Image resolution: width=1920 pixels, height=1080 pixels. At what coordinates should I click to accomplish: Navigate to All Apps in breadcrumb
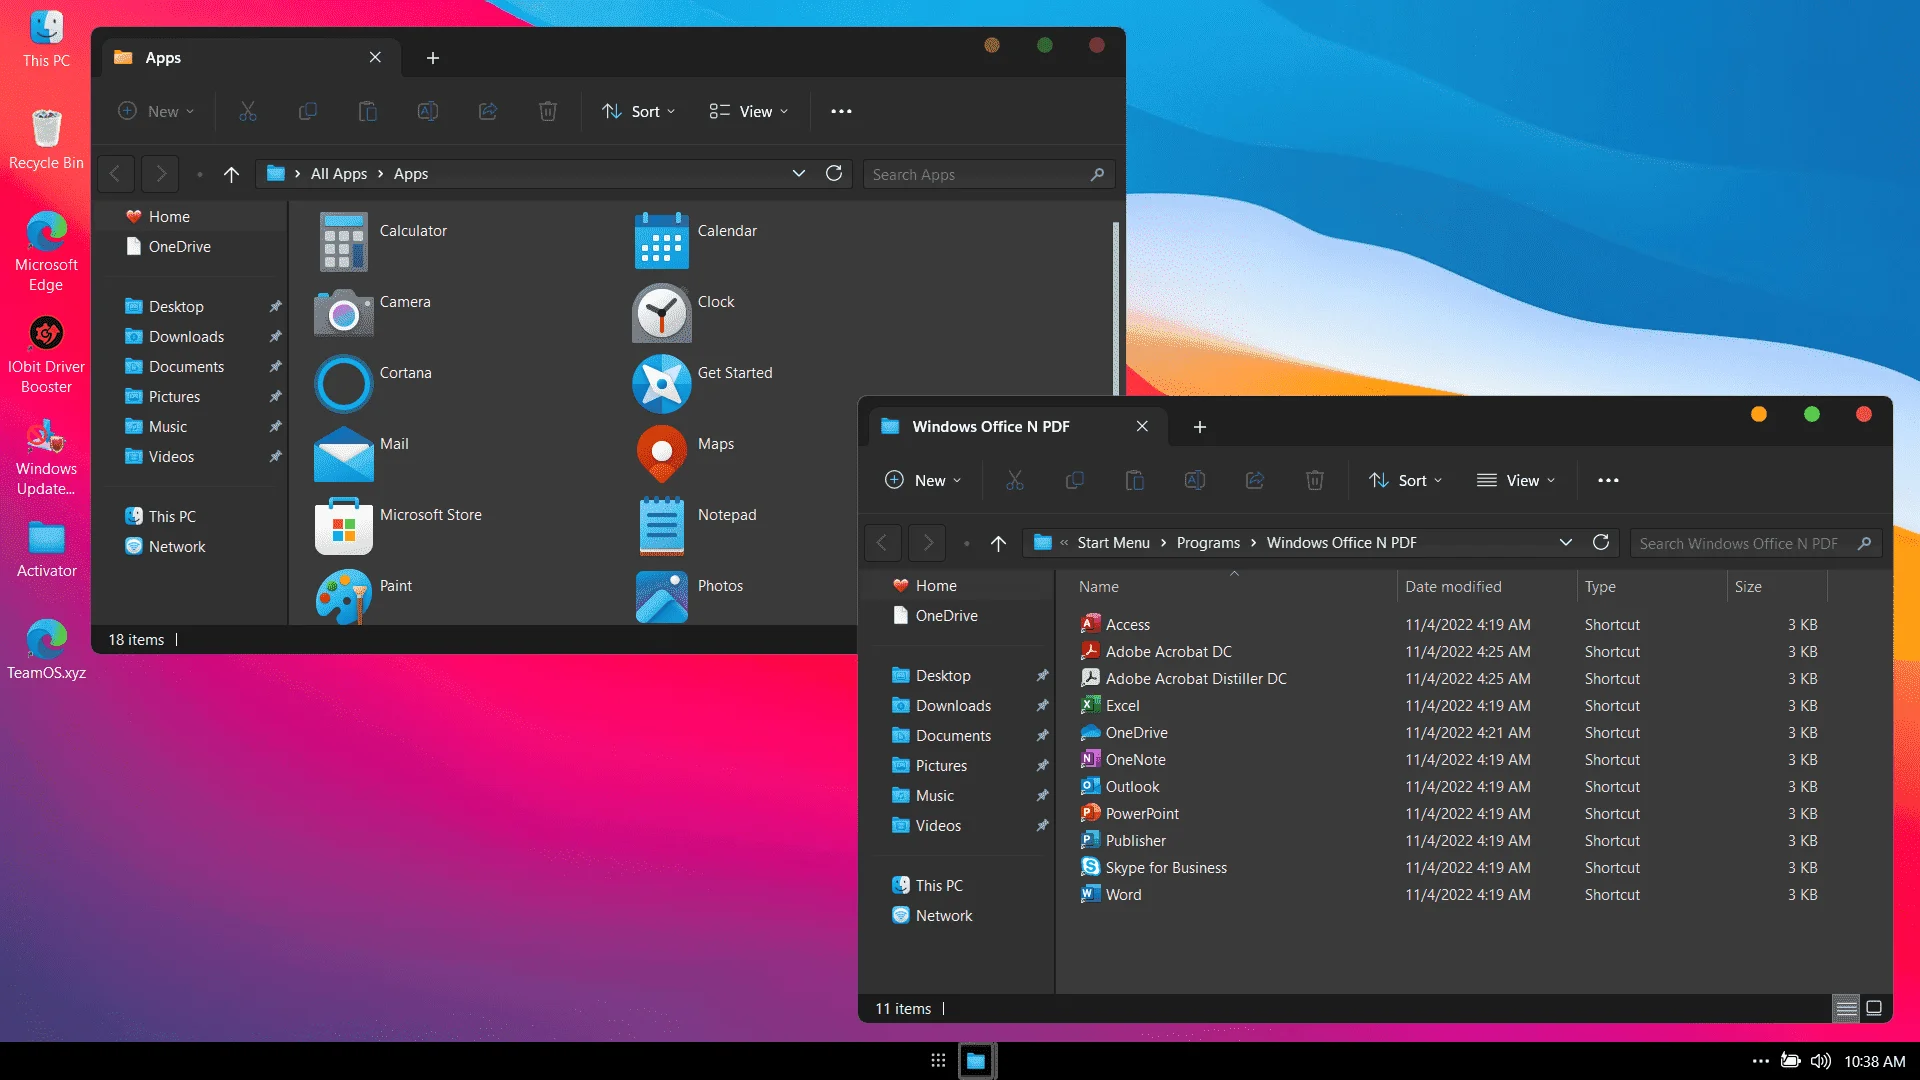[x=339, y=174]
